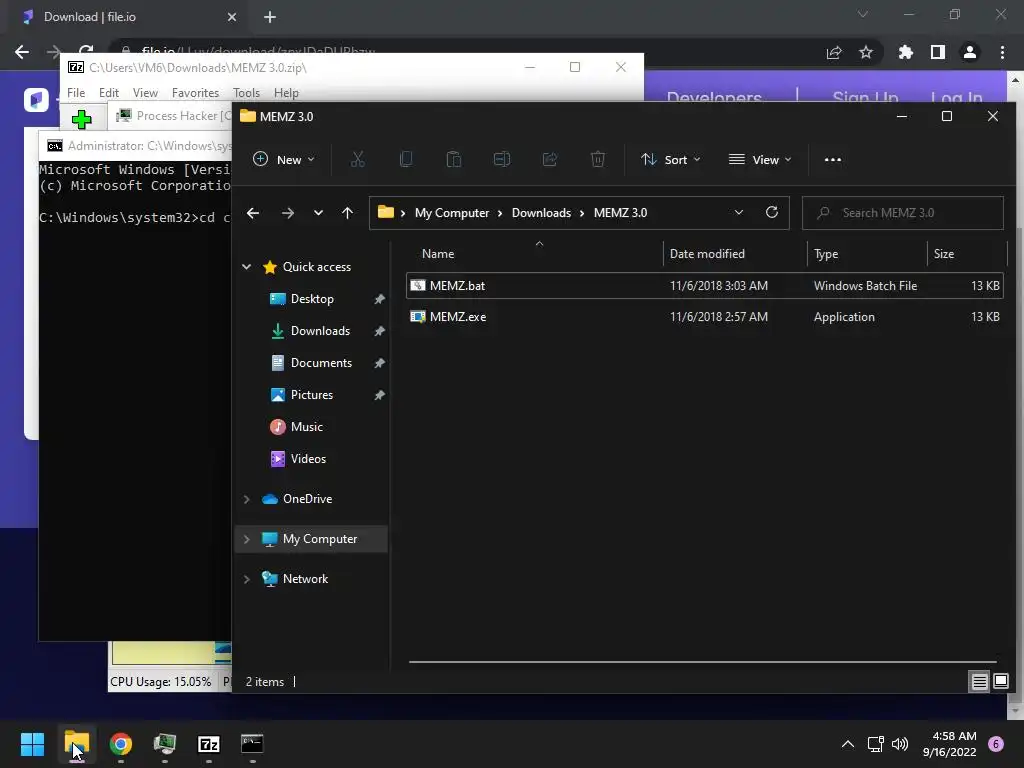
Task: Select Downloads in Quick access sidebar
Action: tap(320, 330)
